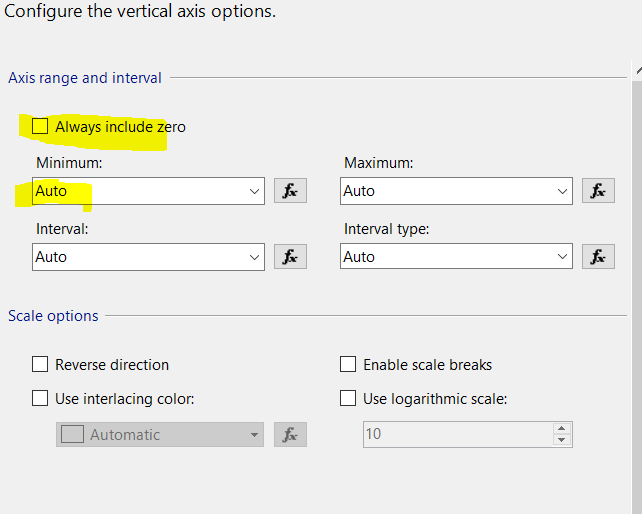The height and width of the screenshot is (514, 642).
Task: Expand the Minimum dropdown arrow
Action: [253, 191]
